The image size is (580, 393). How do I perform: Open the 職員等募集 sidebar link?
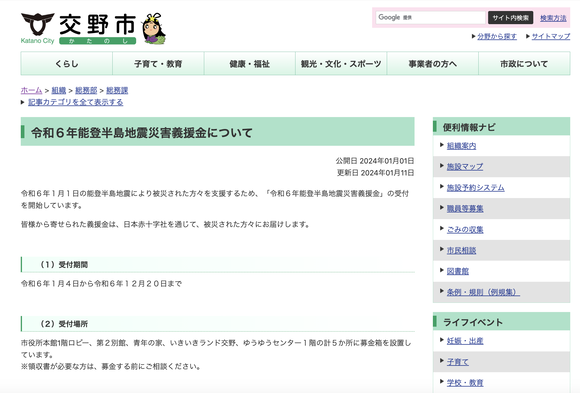click(465, 209)
